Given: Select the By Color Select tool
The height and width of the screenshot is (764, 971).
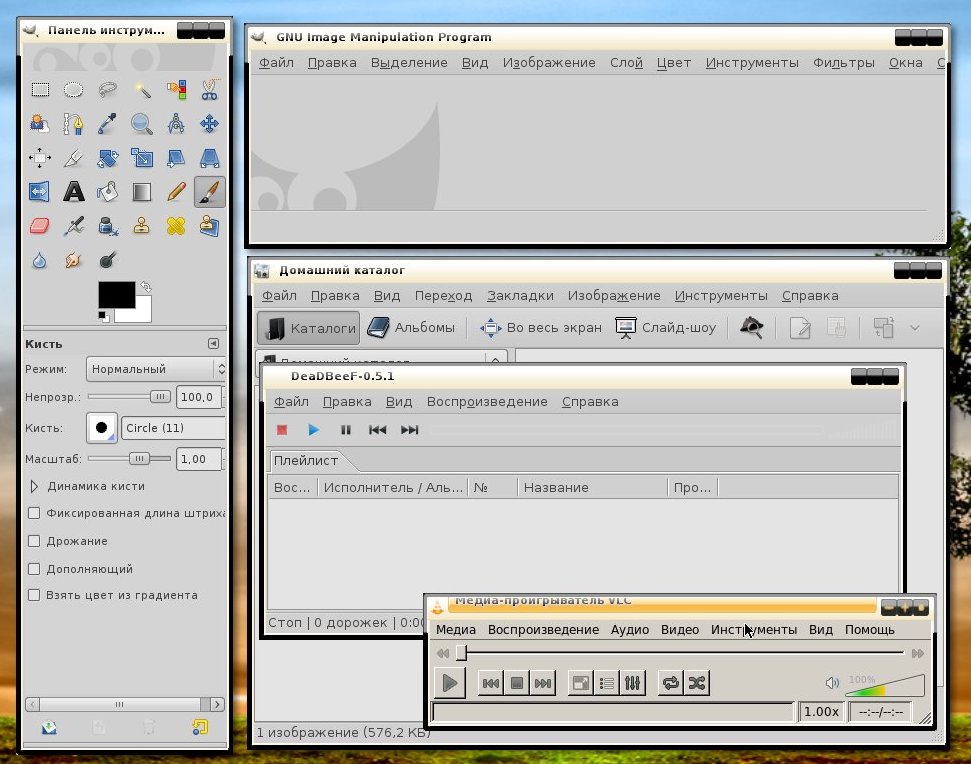Looking at the screenshot, I should pos(176,90).
